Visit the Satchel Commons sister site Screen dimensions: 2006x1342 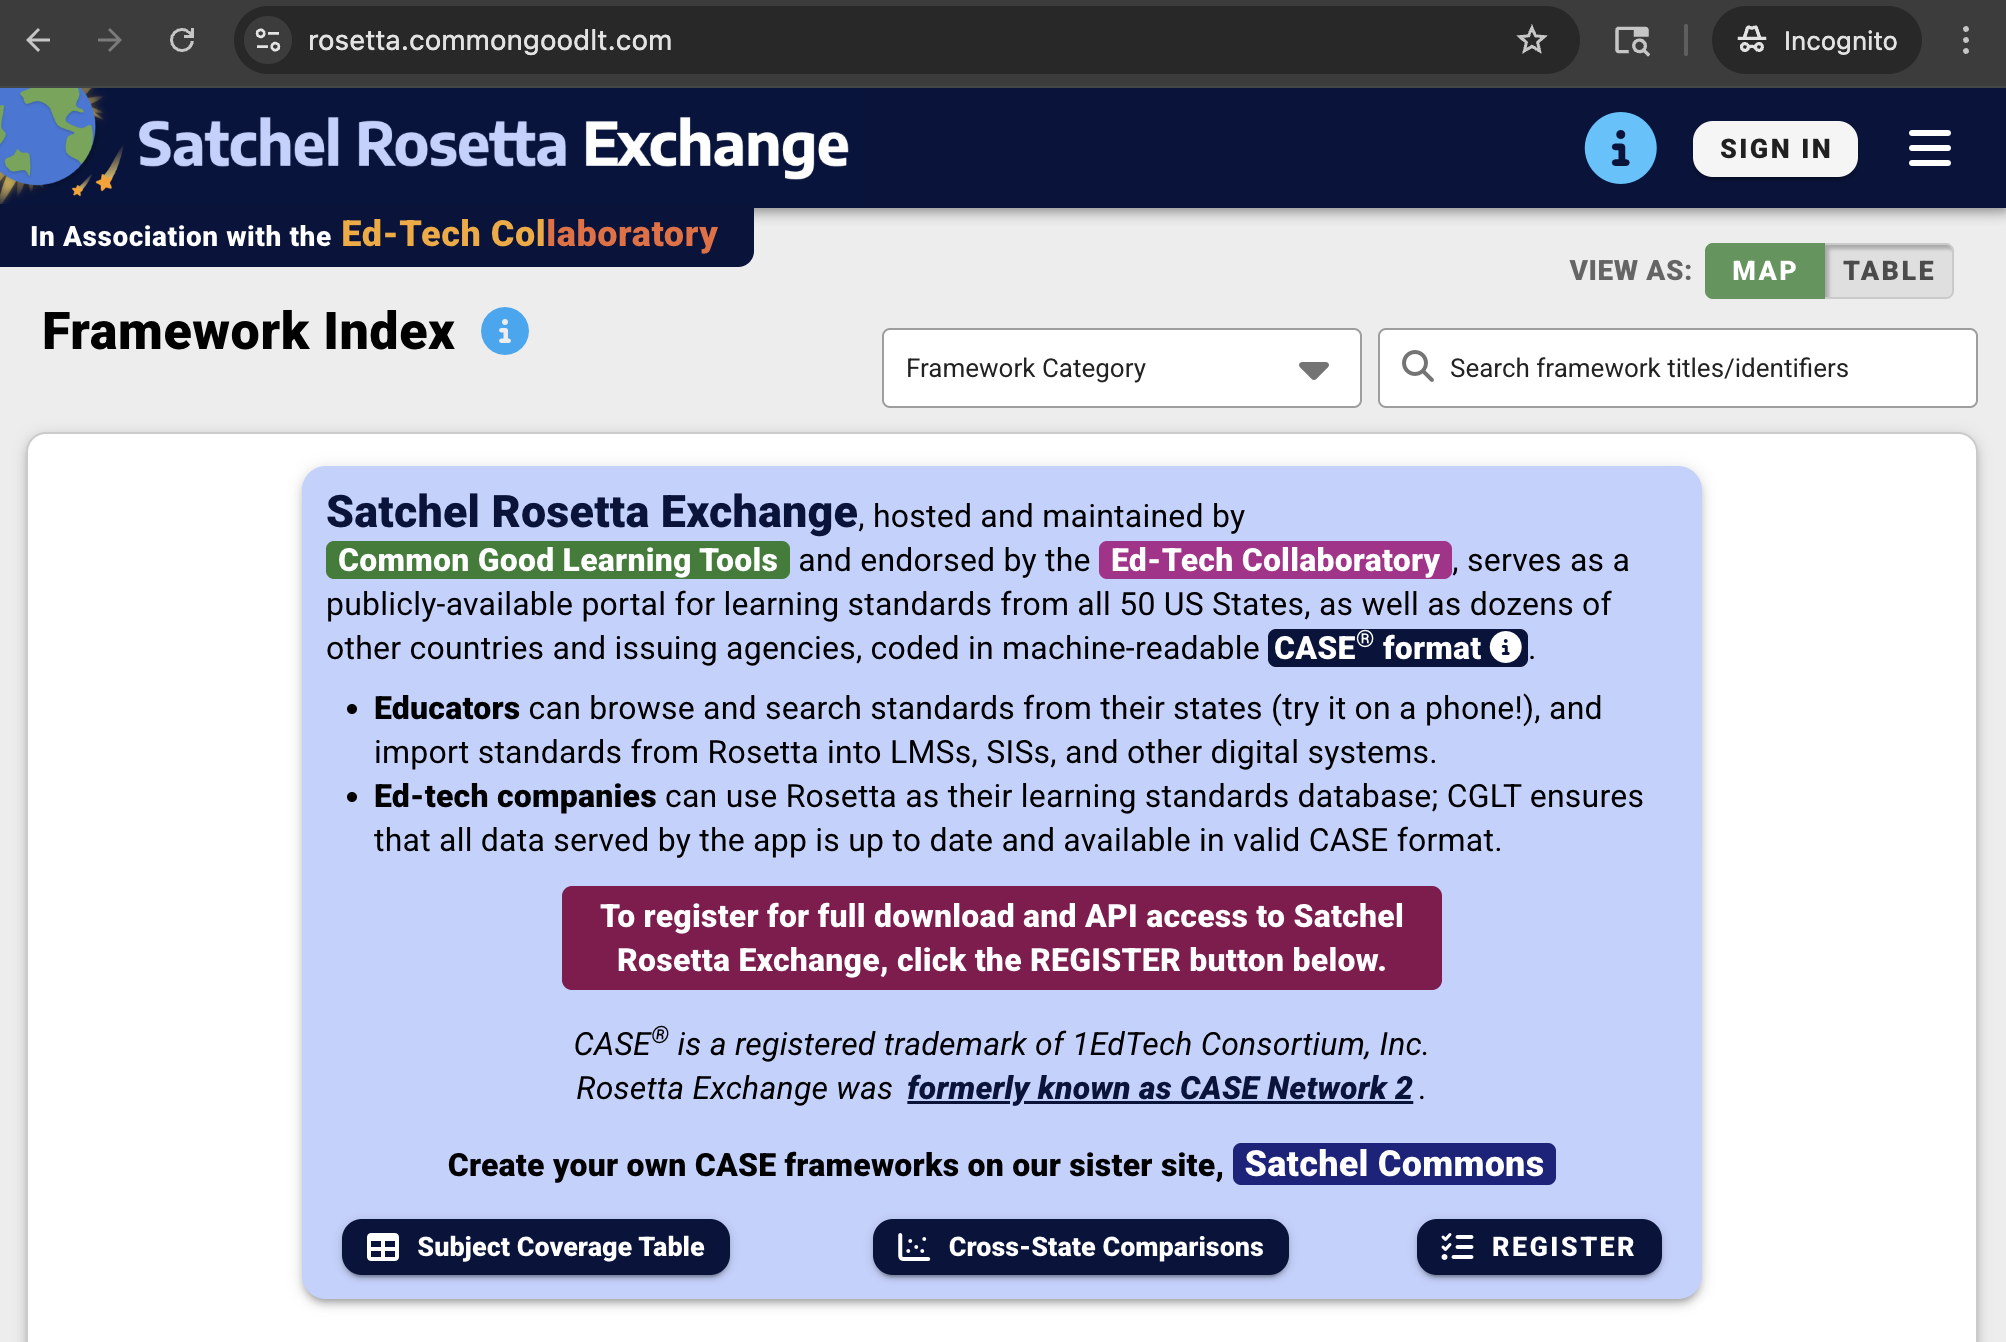coord(1393,1163)
